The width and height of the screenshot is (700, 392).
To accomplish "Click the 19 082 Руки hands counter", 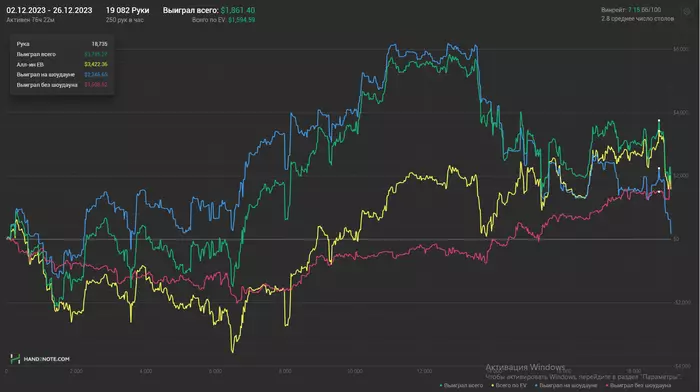I will coord(128,10).
